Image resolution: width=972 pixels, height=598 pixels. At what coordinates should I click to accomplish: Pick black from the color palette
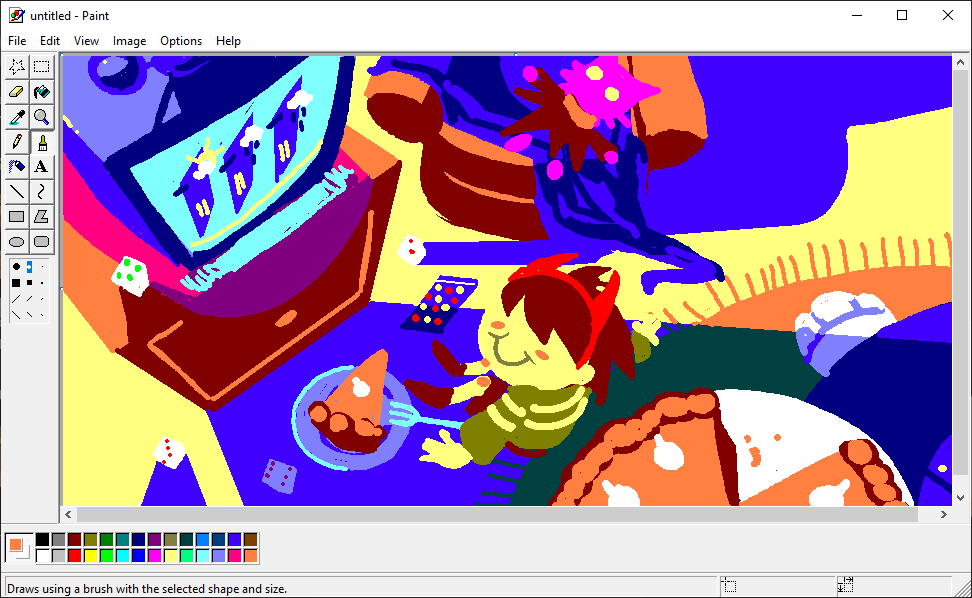[42, 540]
